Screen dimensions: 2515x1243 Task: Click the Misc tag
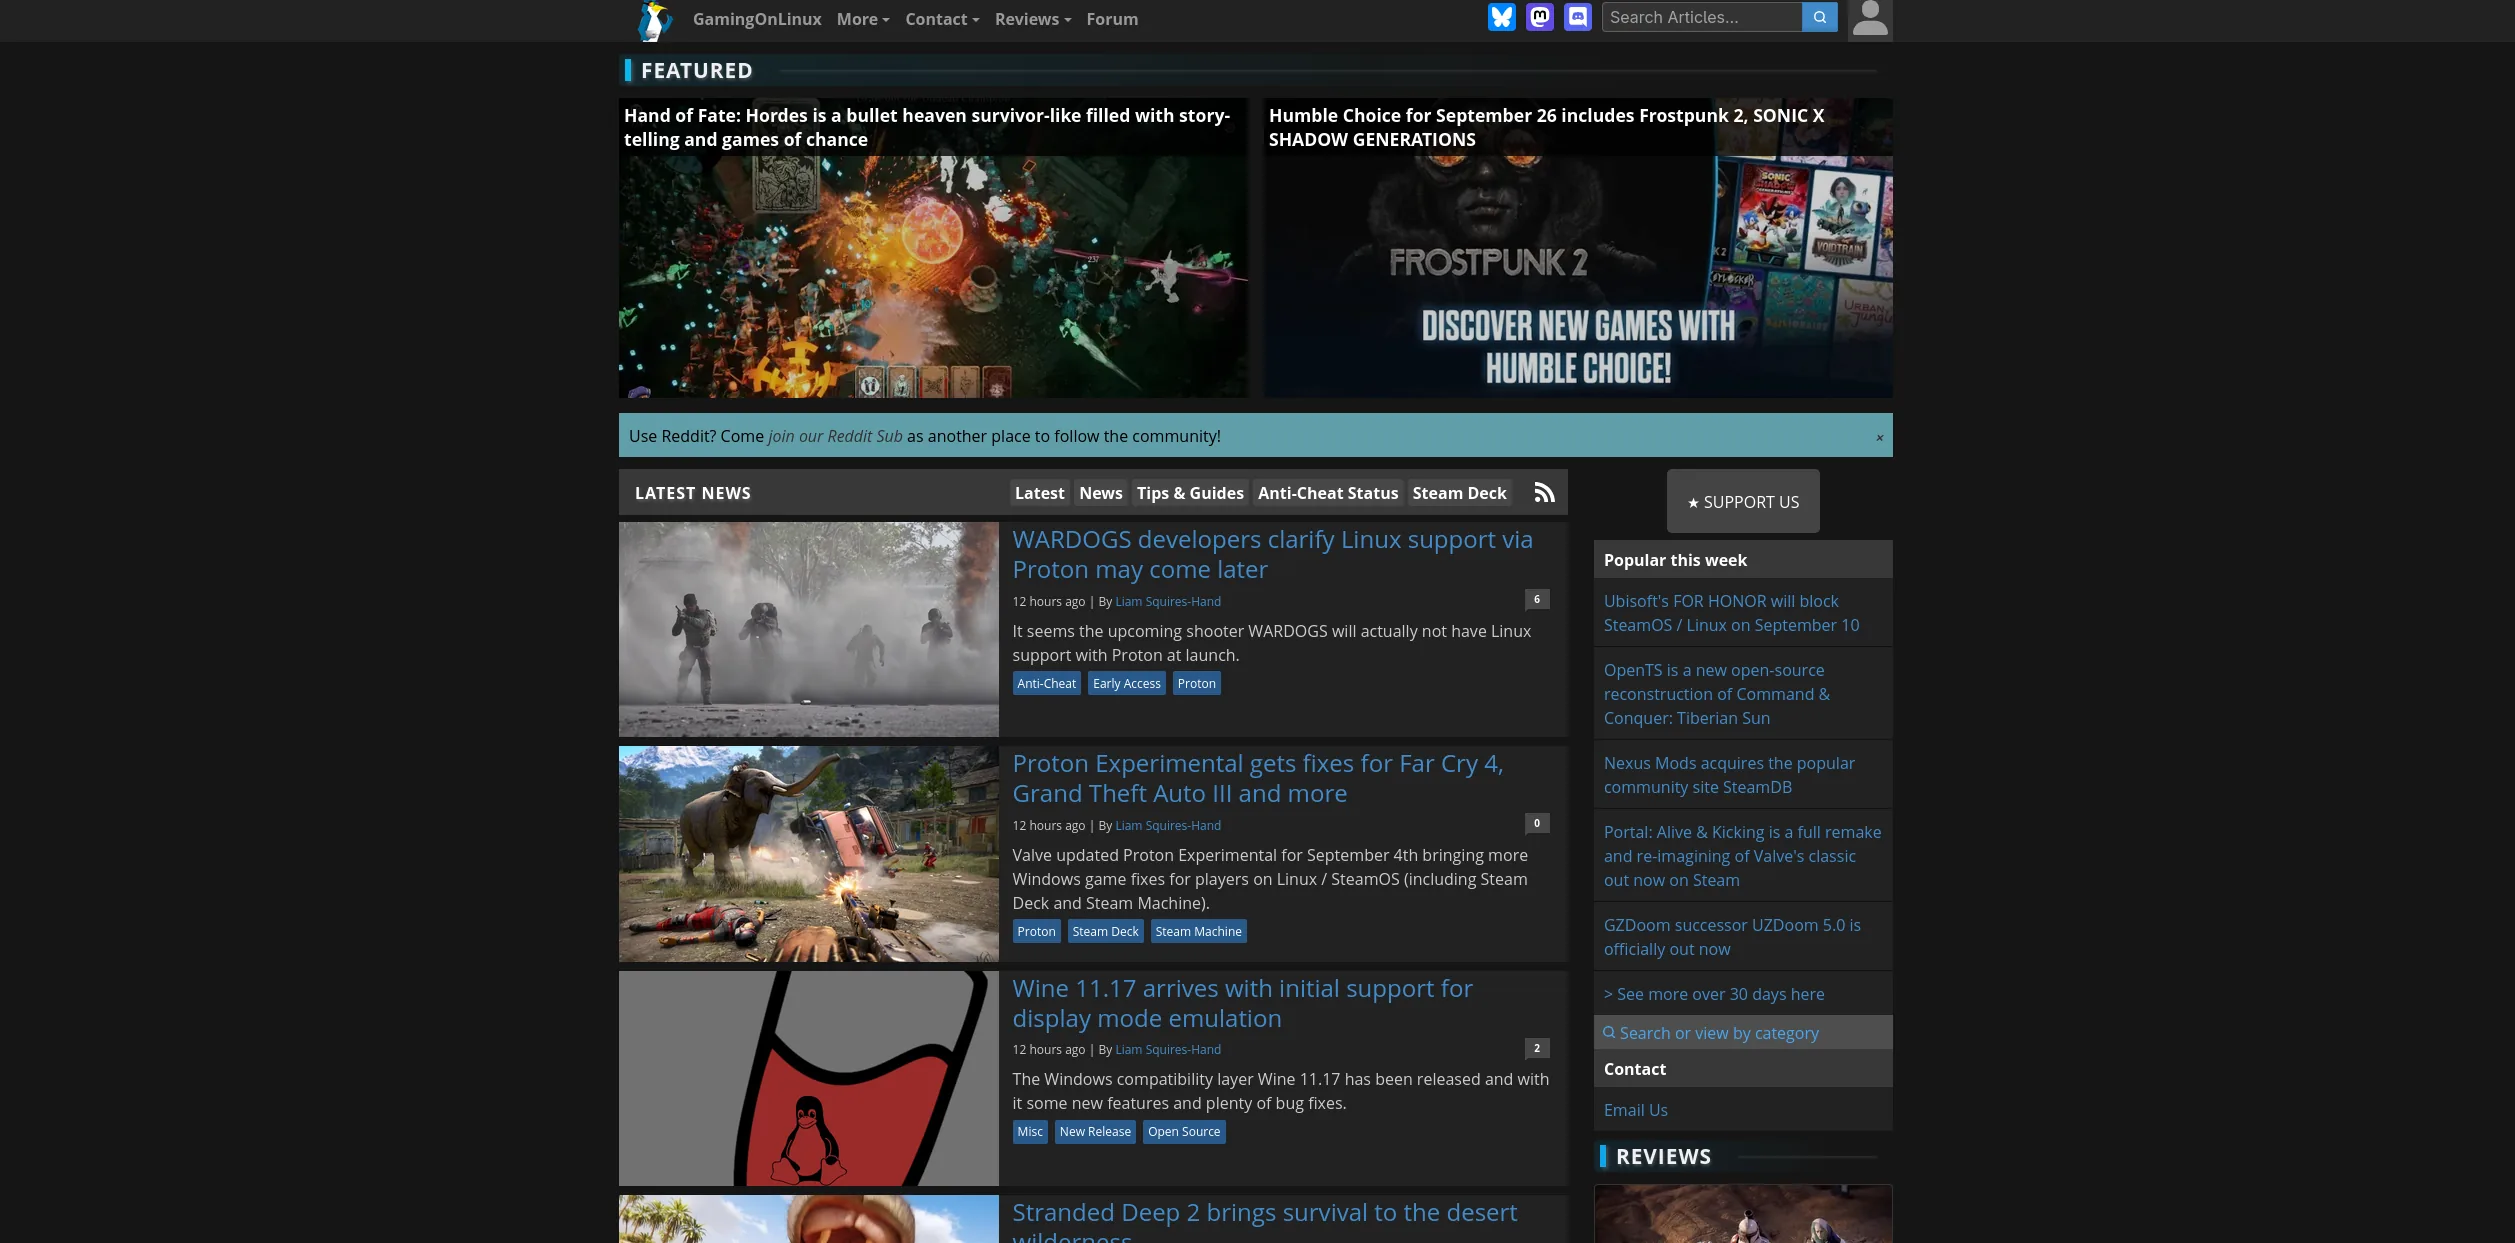click(x=1030, y=1131)
